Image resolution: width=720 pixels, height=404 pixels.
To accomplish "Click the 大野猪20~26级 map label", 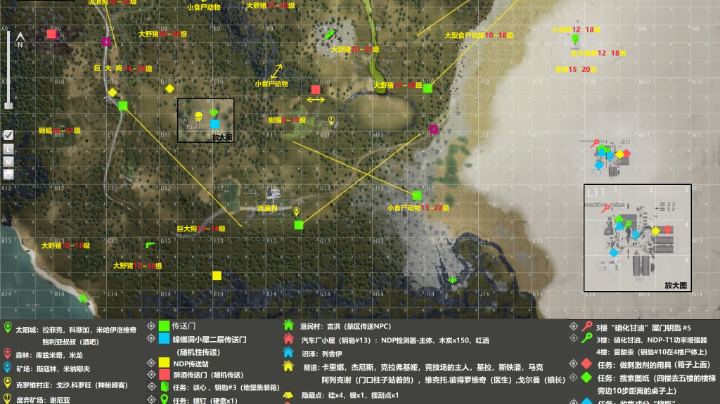I will [x=163, y=34].
